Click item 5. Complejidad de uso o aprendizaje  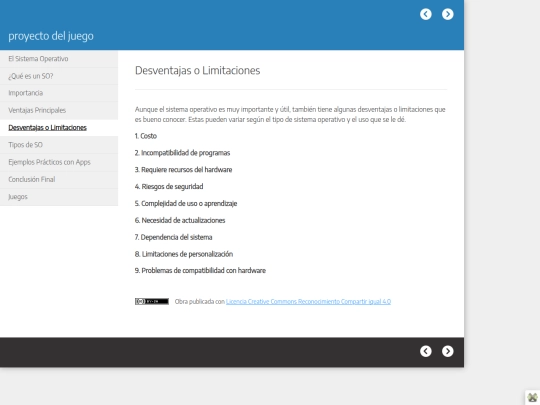pyautogui.click(x=186, y=204)
